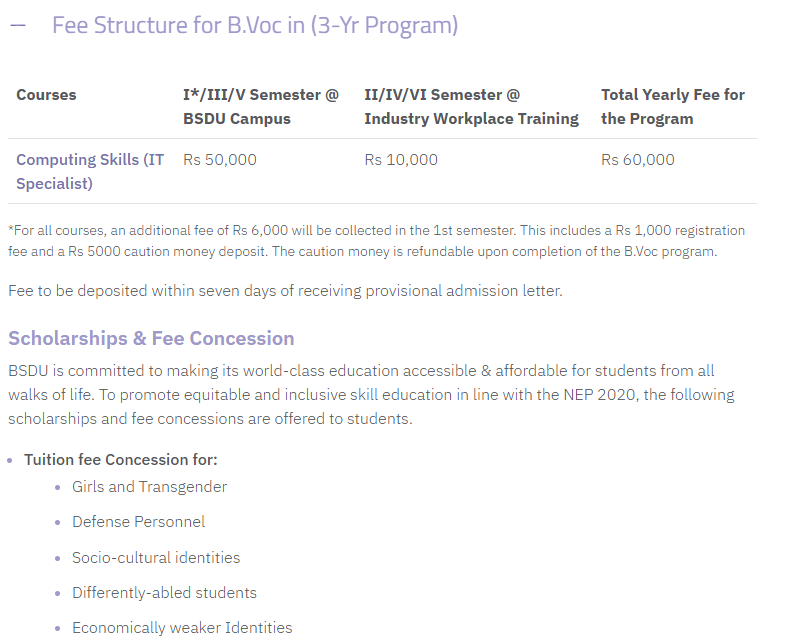Click the Rs 50,000 fee cell
This screenshot has width=799, height=636.
click(x=220, y=160)
